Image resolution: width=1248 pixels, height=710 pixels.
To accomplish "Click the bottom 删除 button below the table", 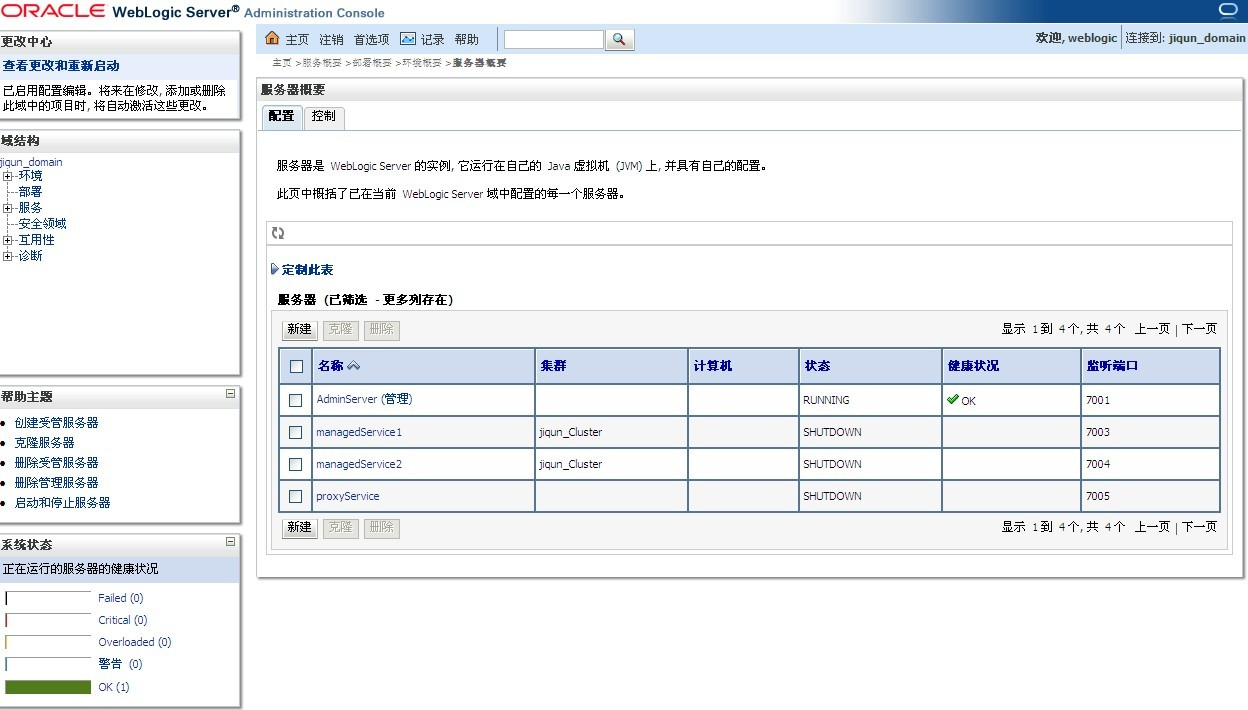I will pyautogui.click(x=382, y=528).
